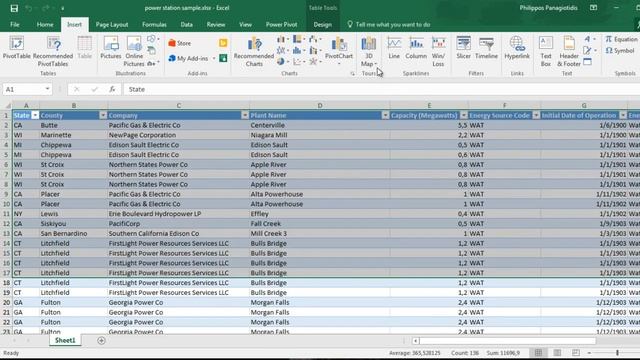Switch to the Page Layout tab
Image resolution: width=640 pixels, height=360 pixels.
(x=112, y=24)
